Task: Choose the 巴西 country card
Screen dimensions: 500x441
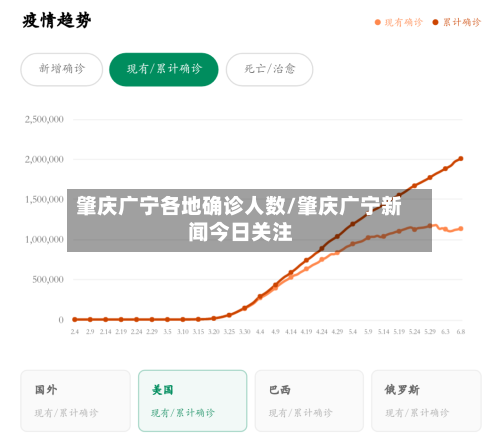Action: pos(309,401)
